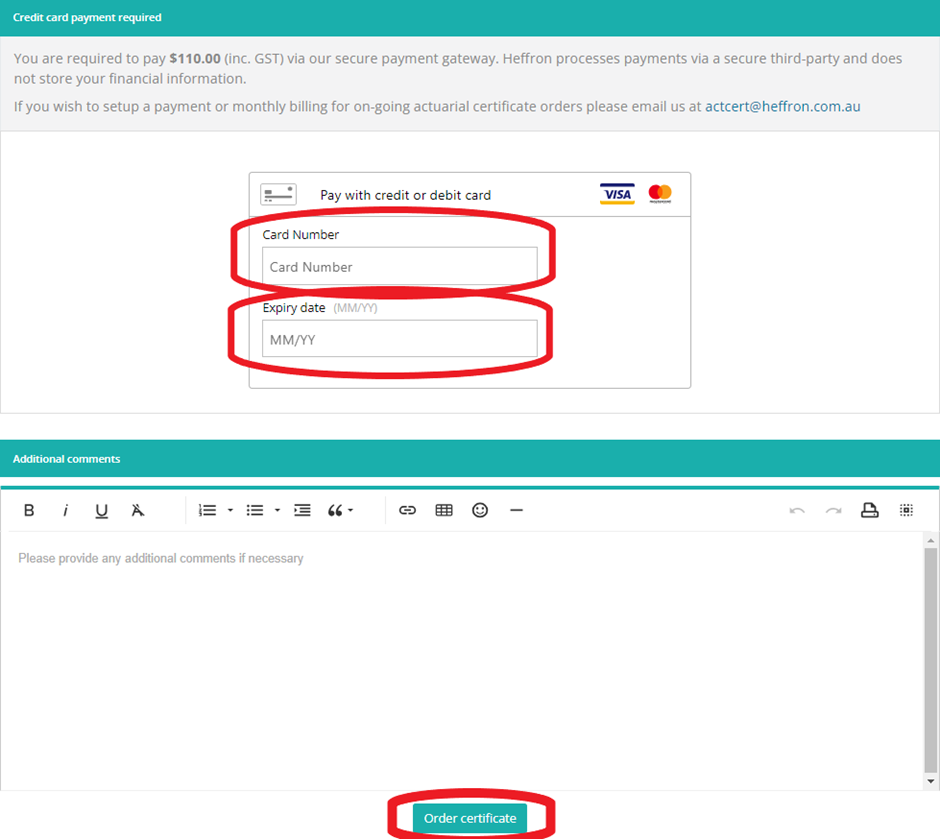Click the Order certificate button
The image size is (940, 839).
pyautogui.click(x=470, y=819)
